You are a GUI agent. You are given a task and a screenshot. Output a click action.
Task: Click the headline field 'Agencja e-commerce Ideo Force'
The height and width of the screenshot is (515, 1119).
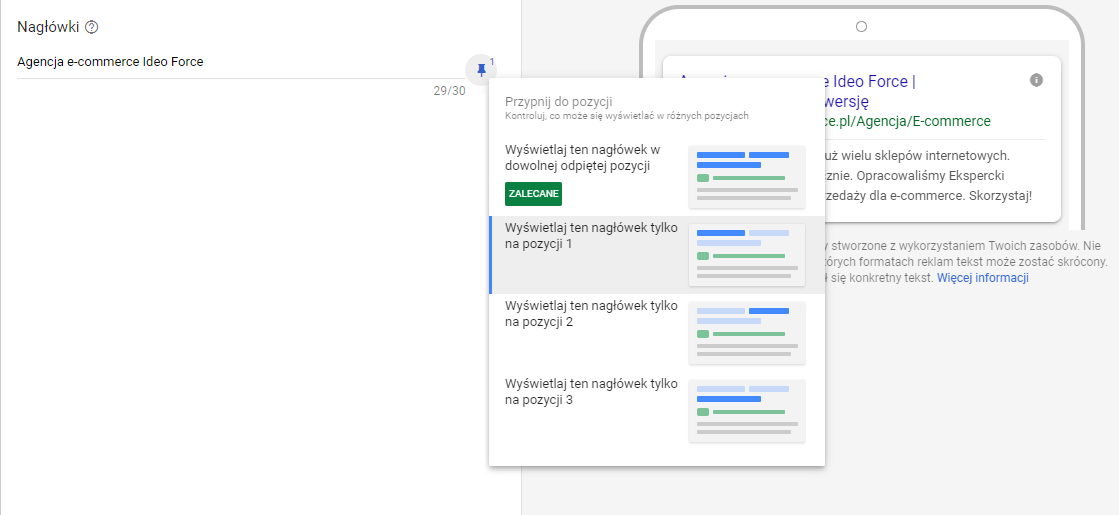pyautogui.click(x=240, y=63)
